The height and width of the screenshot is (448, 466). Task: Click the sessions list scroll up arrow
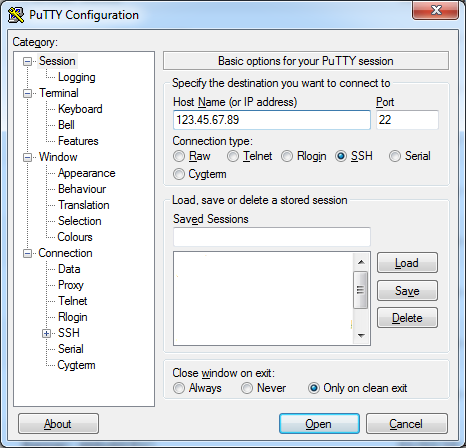[361, 262]
